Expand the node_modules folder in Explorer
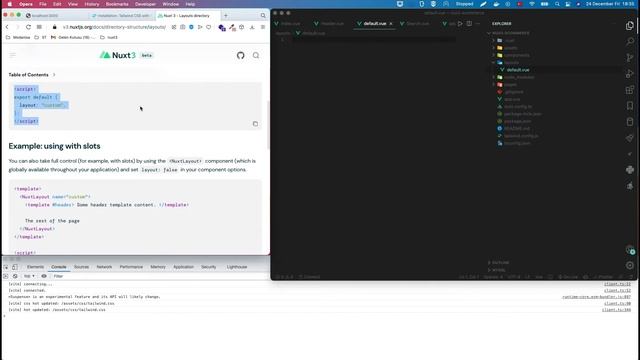This screenshot has height=360, width=640. tap(494, 77)
